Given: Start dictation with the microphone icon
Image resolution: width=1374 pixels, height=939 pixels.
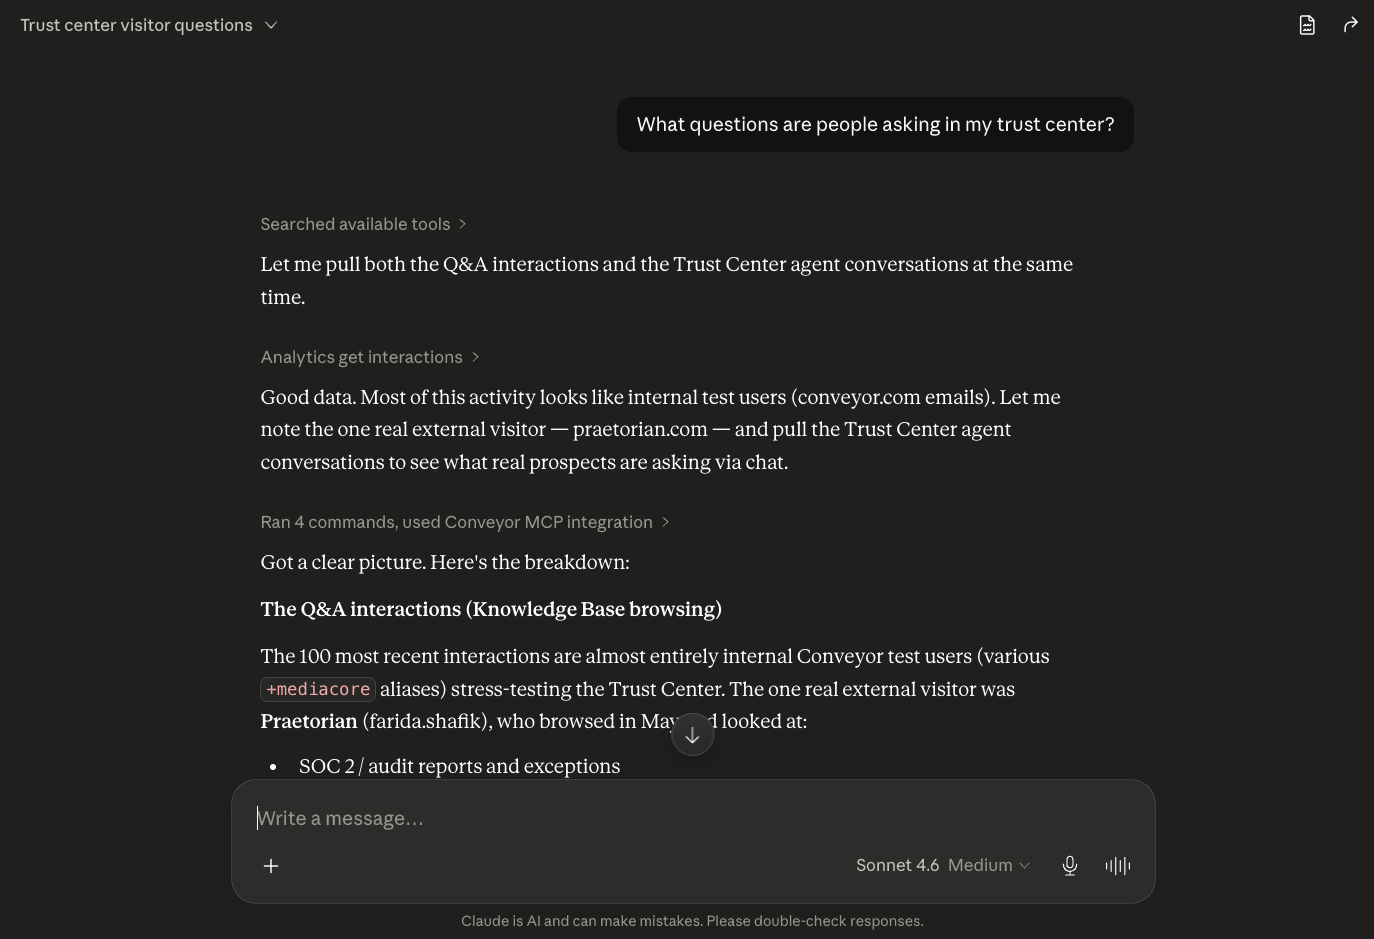Looking at the screenshot, I should (1070, 866).
